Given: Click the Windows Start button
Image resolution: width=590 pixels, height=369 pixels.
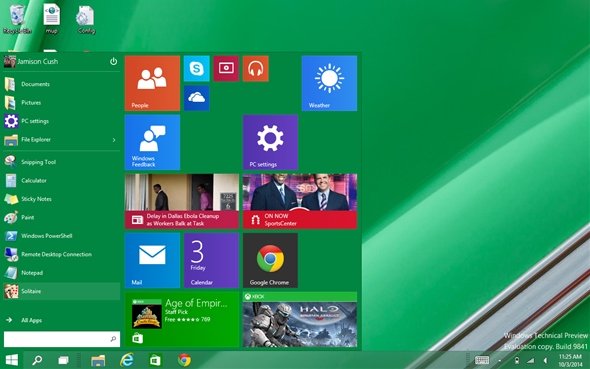Looking at the screenshot, I should tap(12, 360).
